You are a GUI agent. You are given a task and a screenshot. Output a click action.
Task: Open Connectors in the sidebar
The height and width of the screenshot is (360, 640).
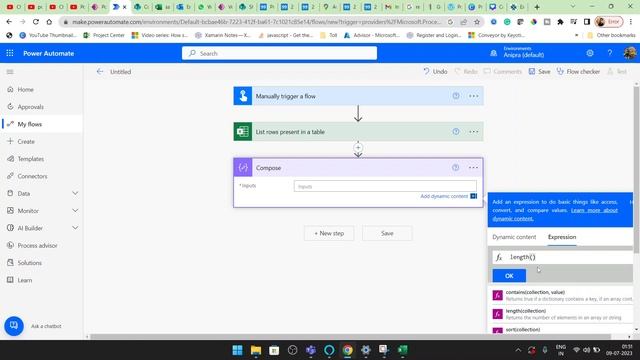tap(32, 176)
